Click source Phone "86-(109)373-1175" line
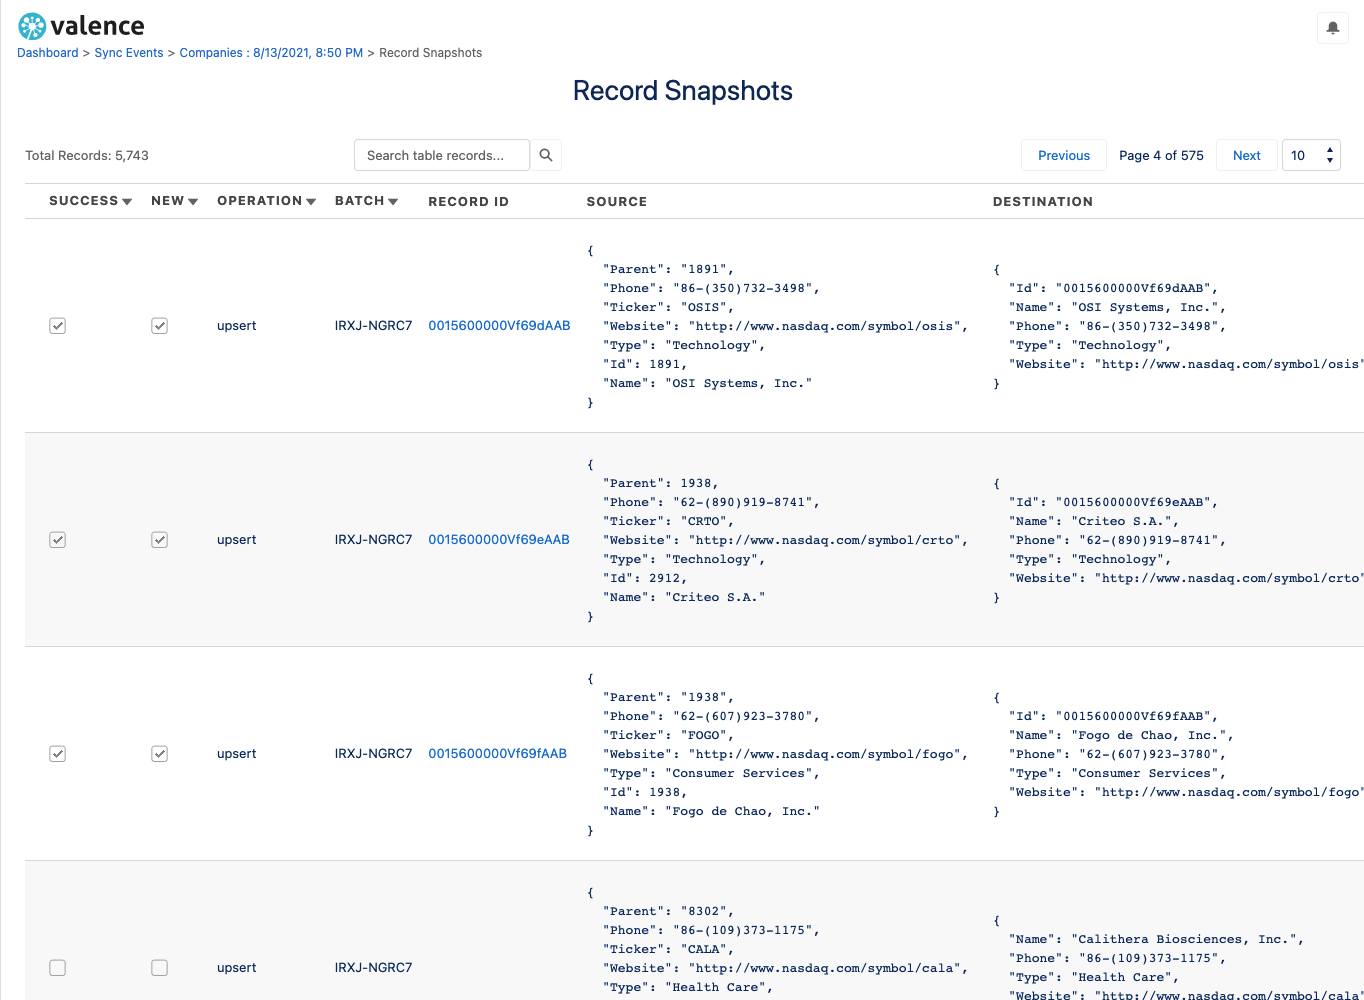This screenshot has width=1364, height=1000. [x=711, y=930]
